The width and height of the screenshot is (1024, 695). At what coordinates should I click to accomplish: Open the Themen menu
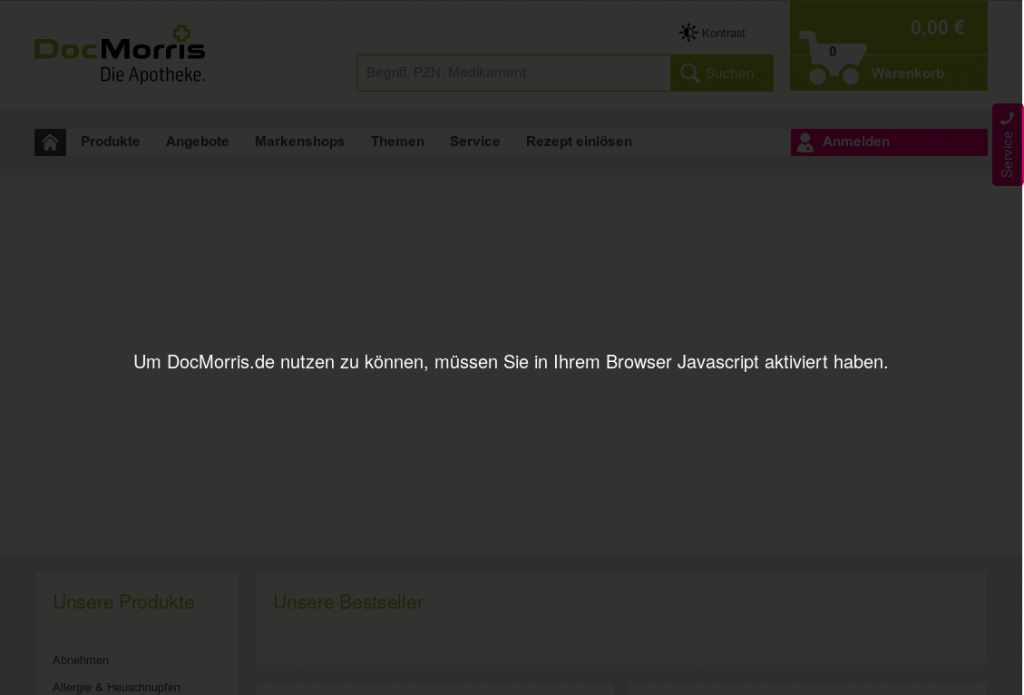point(398,142)
